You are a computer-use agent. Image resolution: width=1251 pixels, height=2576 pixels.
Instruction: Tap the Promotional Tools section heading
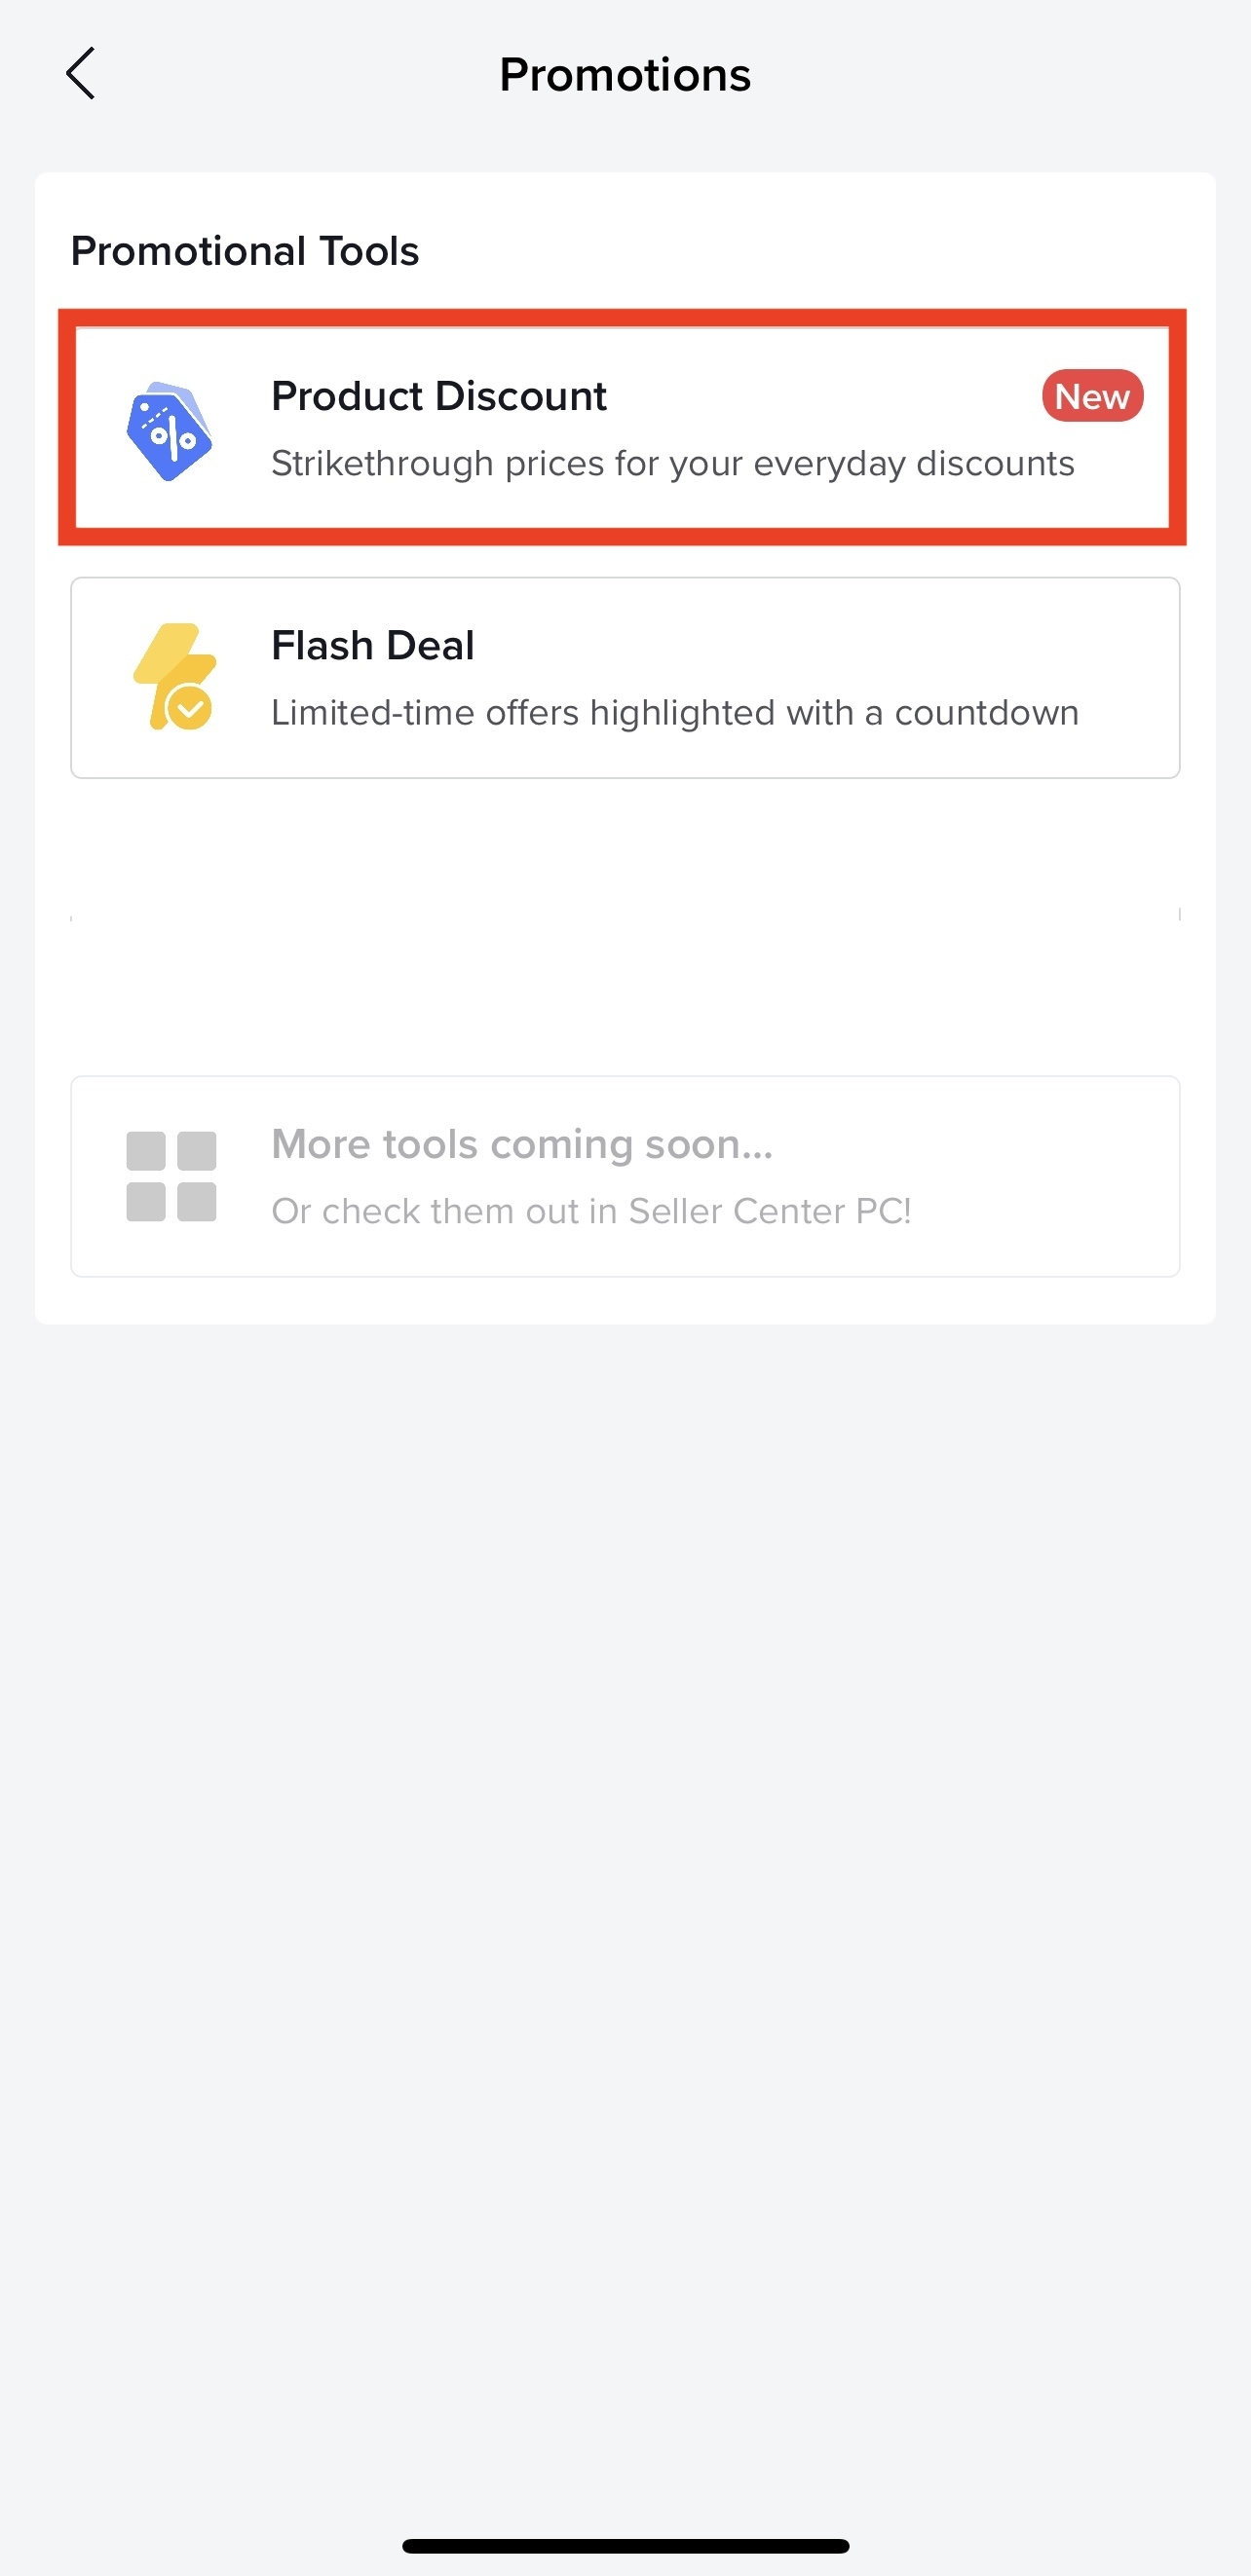[244, 251]
